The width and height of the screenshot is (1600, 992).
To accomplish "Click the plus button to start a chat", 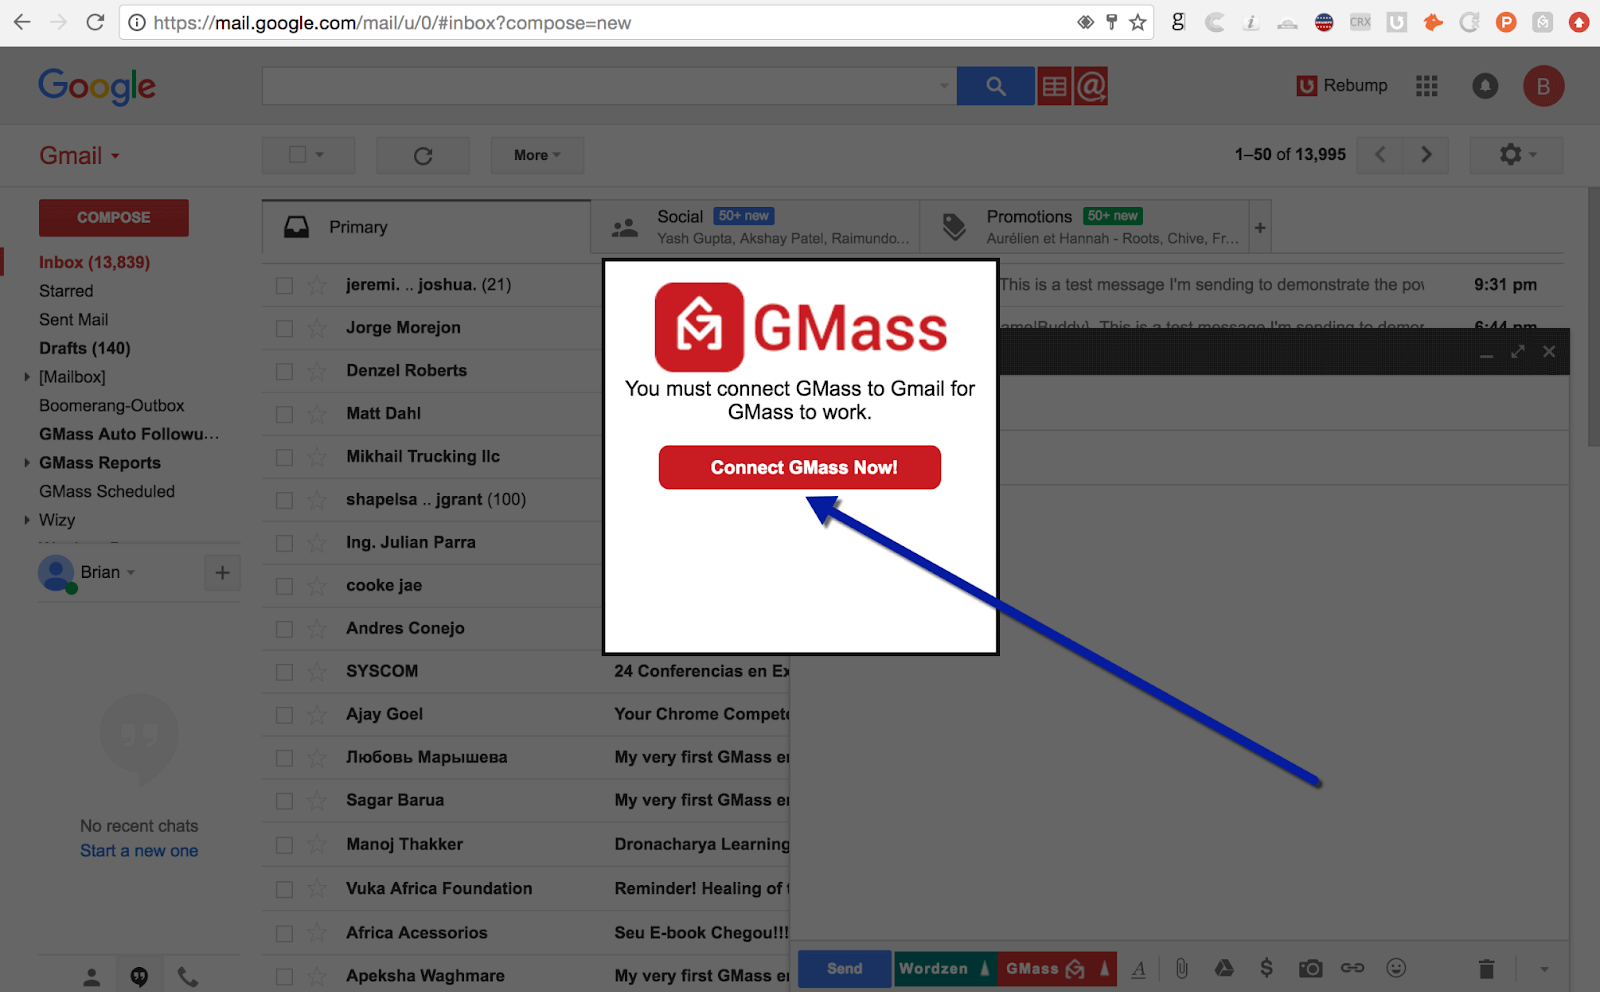I will 222,573.
